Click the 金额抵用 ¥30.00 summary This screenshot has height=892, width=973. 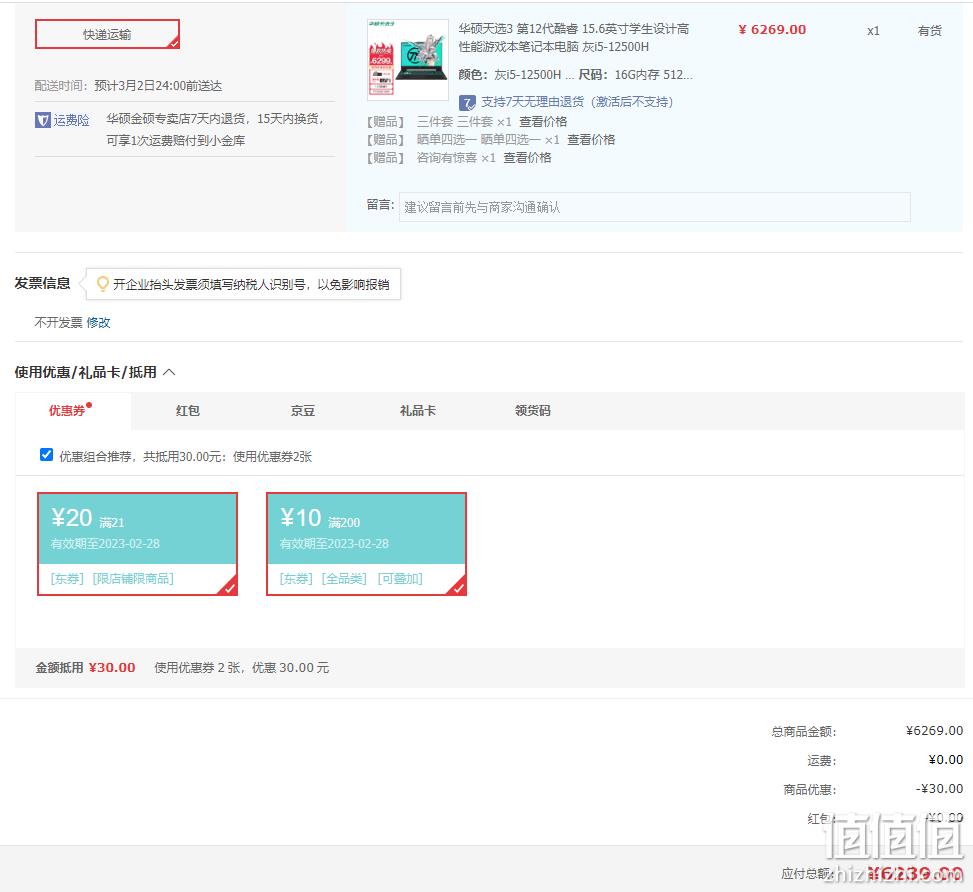86,667
